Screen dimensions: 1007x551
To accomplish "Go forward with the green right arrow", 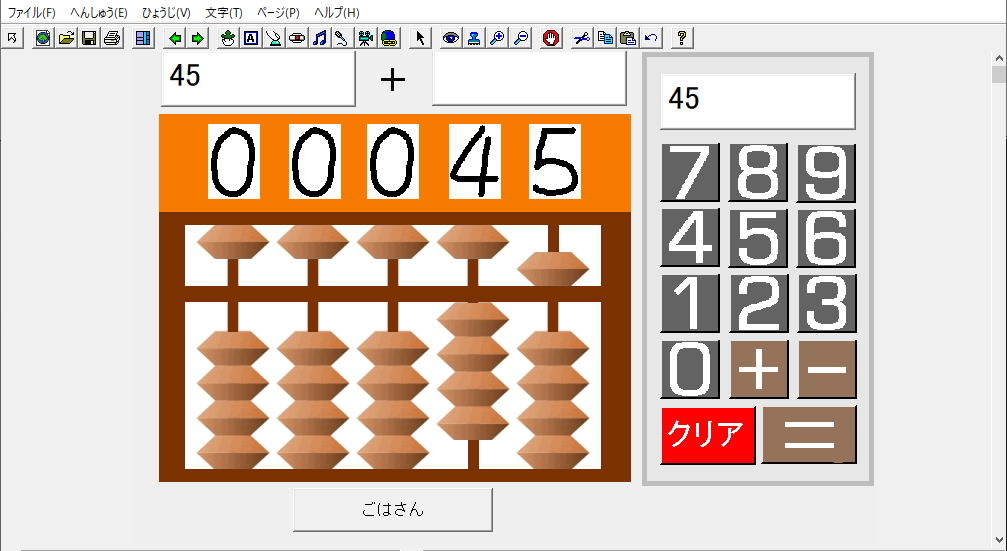I will 197,38.
